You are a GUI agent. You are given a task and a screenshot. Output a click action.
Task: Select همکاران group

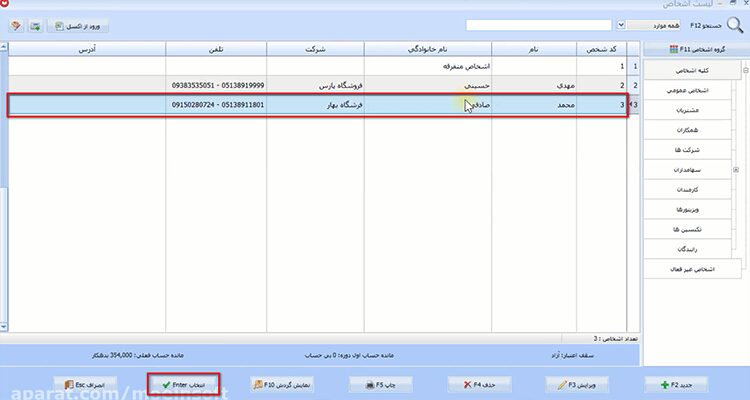(687, 130)
